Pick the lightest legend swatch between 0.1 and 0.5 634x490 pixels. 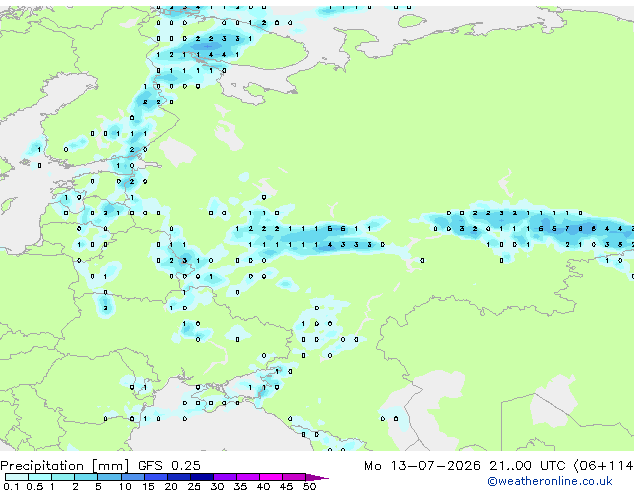[x=17, y=477]
